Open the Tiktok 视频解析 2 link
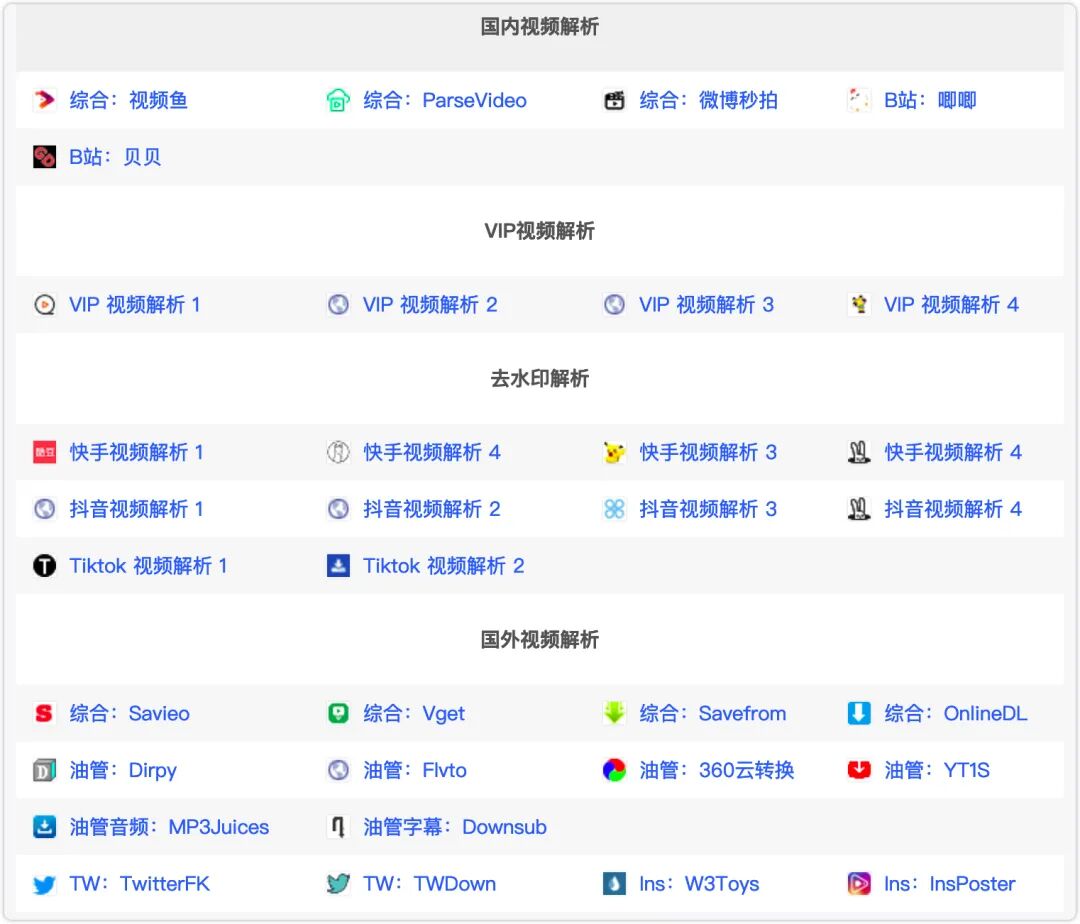 pos(444,566)
